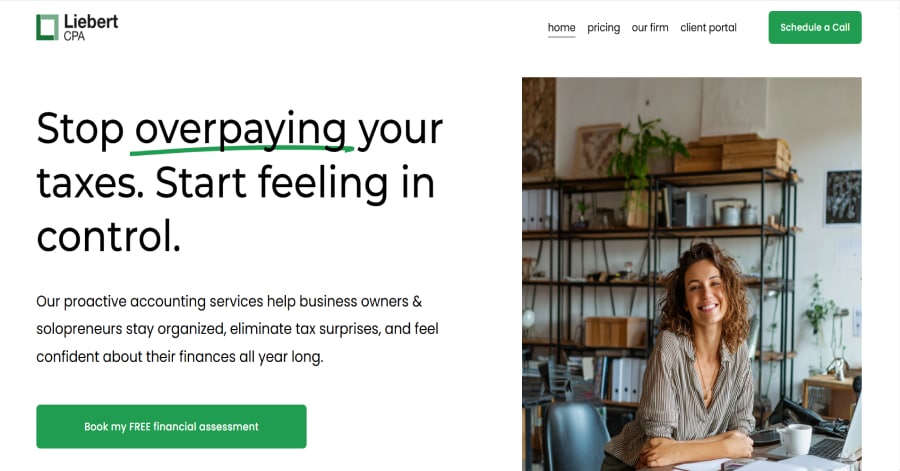
Task: Go to the home nav item
Action: [561, 28]
